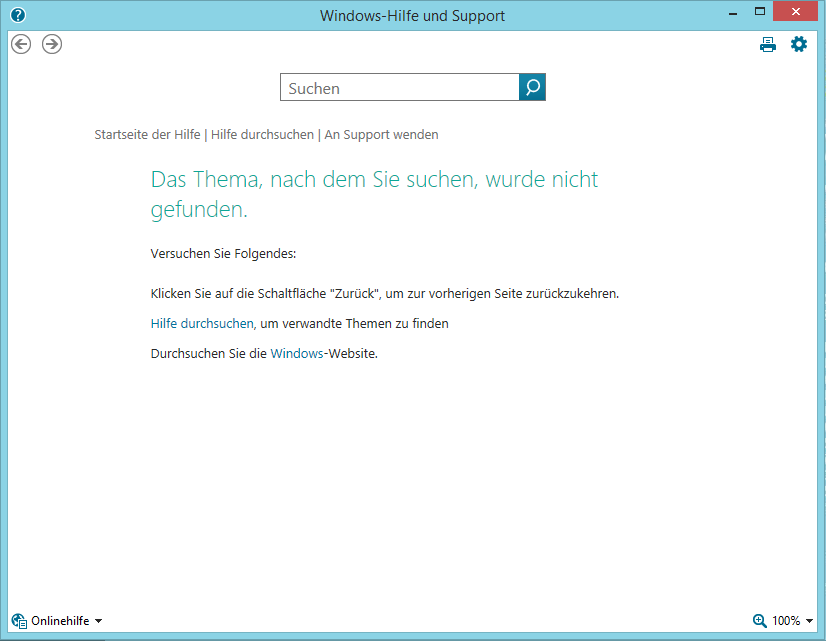The width and height of the screenshot is (826, 641).
Task: Focus the Suchen search input field
Action: coord(400,88)
